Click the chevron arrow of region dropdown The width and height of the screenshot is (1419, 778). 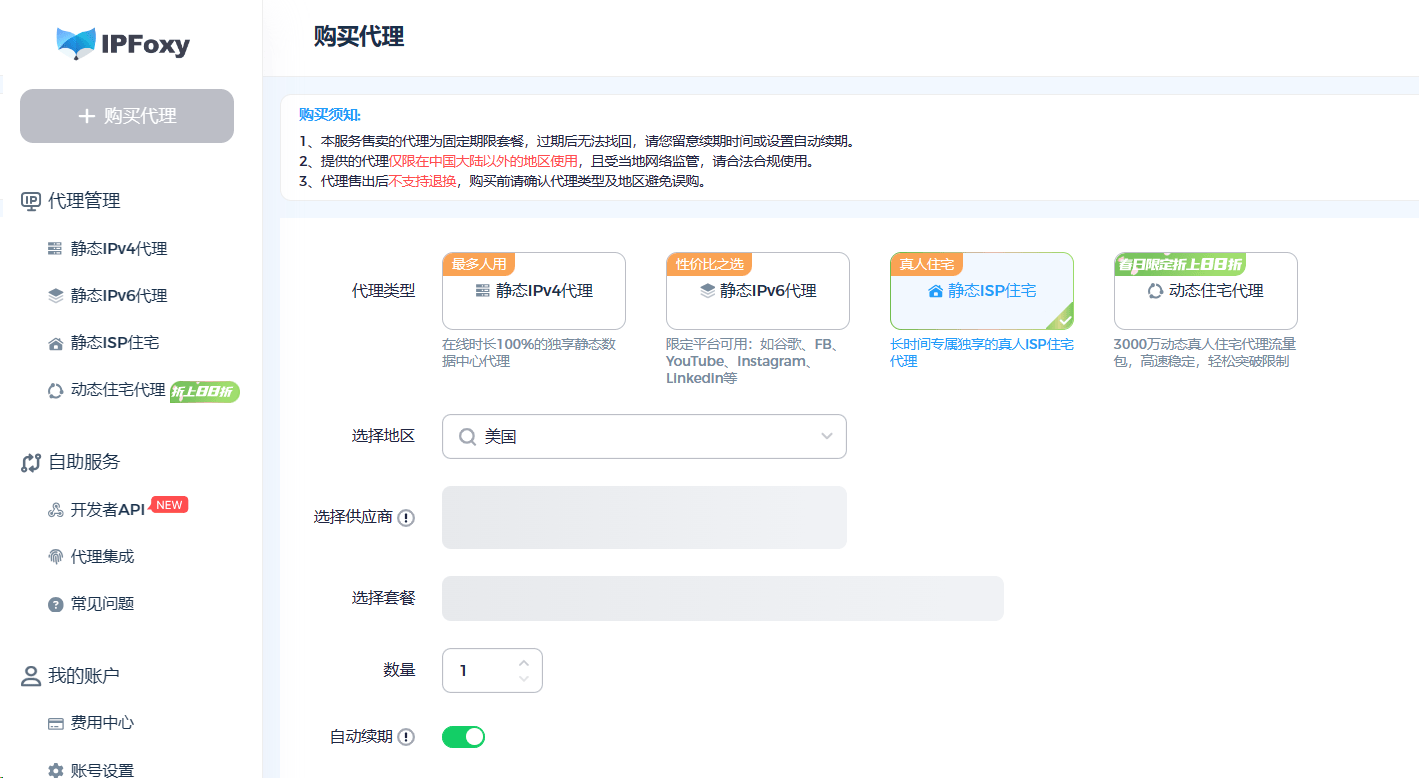click(x=827, y=437)
